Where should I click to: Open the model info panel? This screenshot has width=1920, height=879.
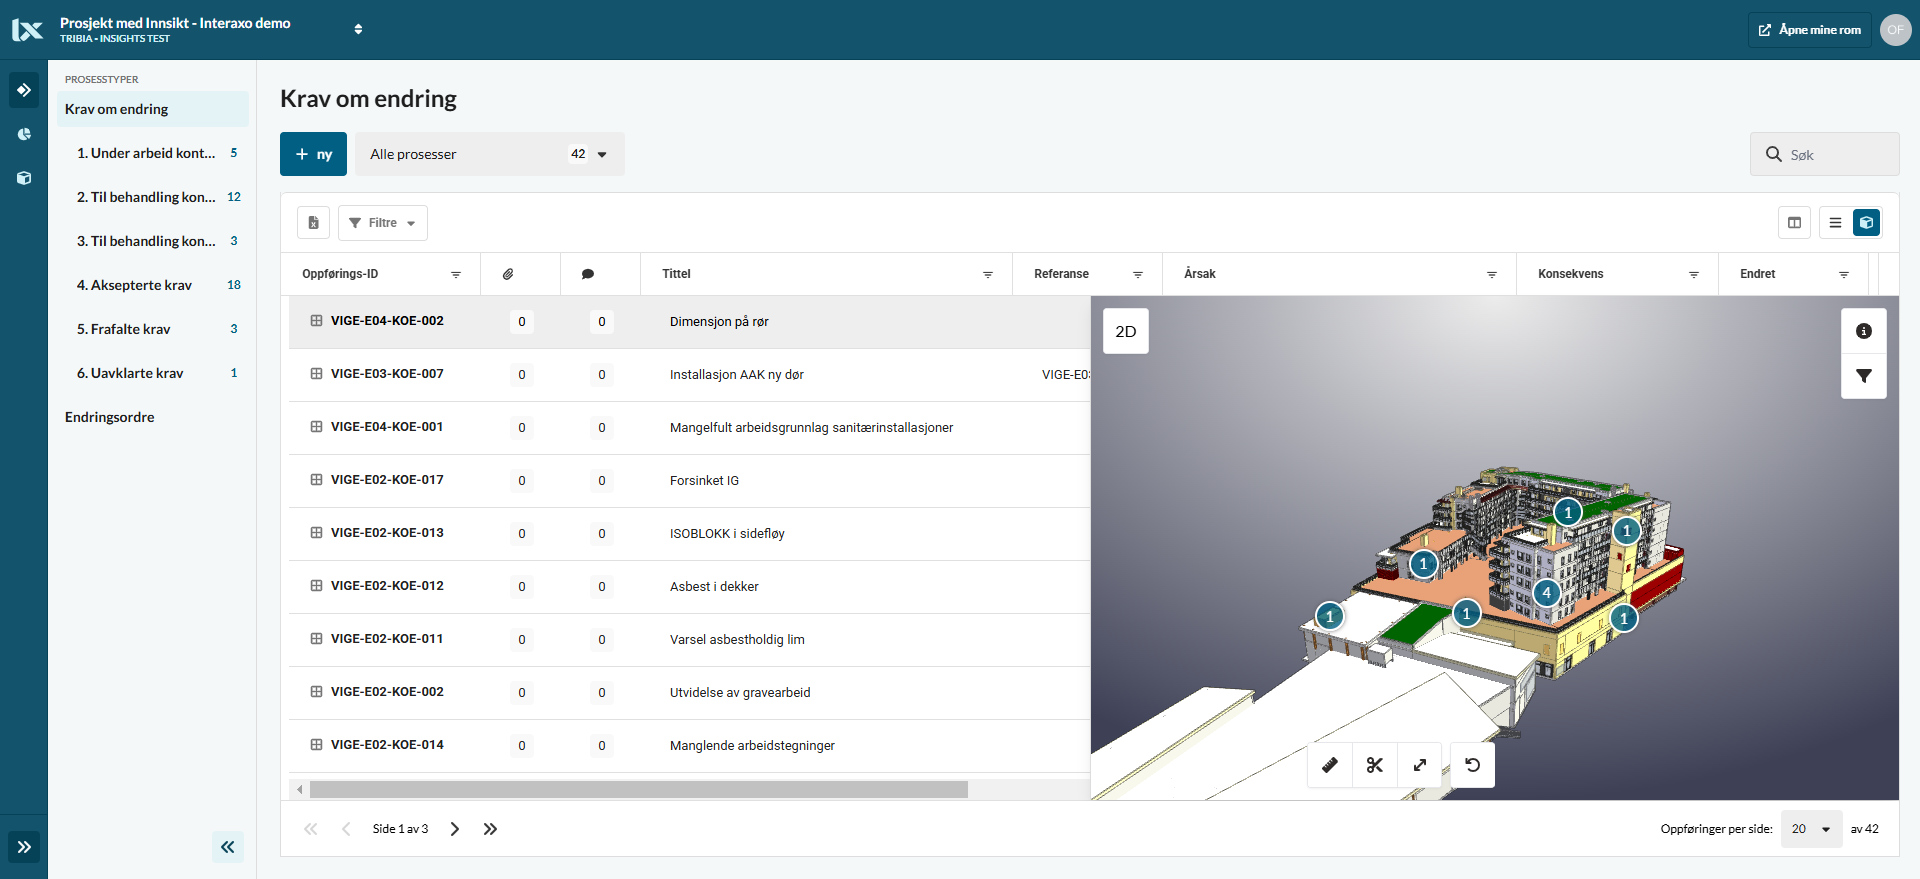click(x=1863, y=331)
